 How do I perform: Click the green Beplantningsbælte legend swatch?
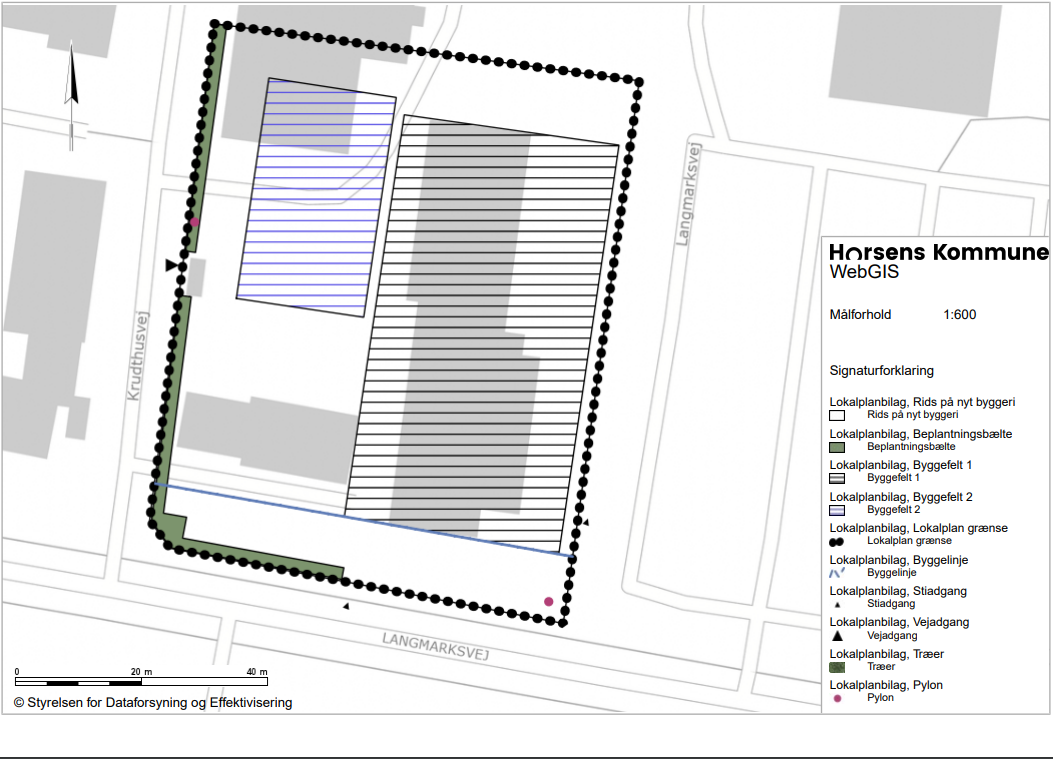click(x=838, y=447)
